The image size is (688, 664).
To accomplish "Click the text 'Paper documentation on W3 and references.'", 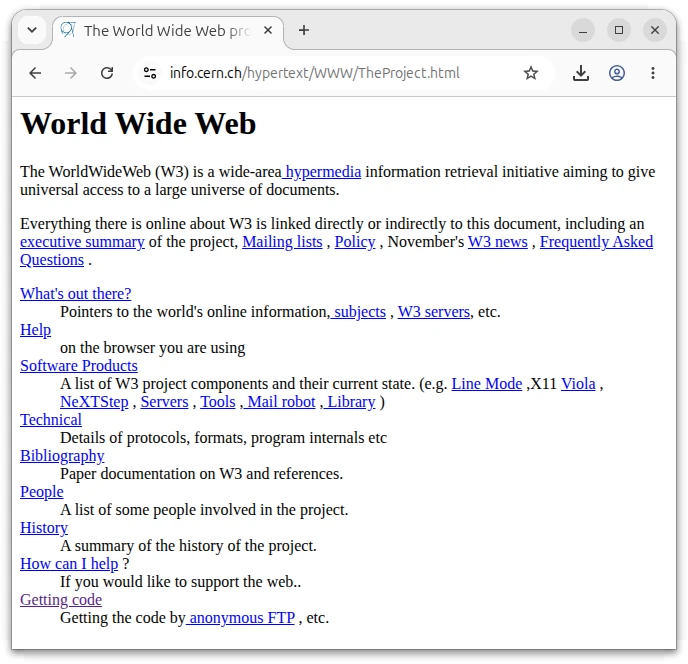I will [x=201, y=474].
